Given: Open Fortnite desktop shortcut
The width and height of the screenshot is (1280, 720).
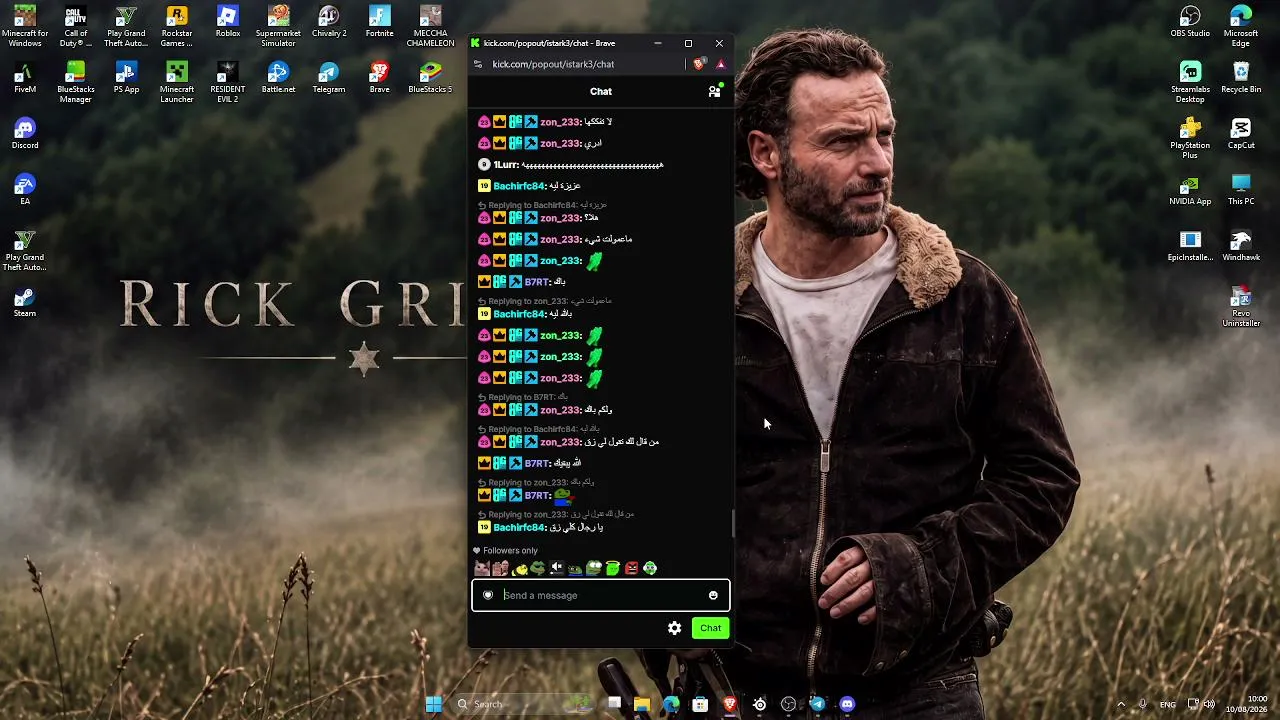Looking at the screenshot, I should coord(379,22).
